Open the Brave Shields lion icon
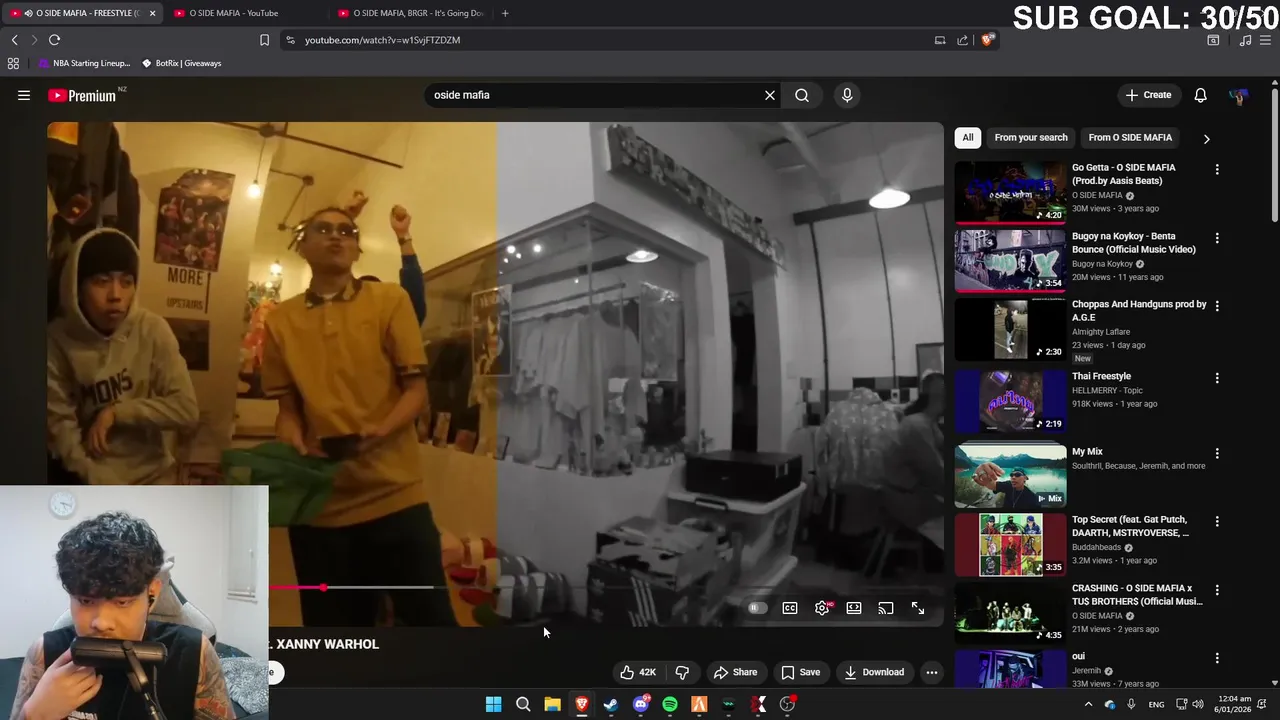This screenshot has height=720, width=1280. (x=988, y=40)
